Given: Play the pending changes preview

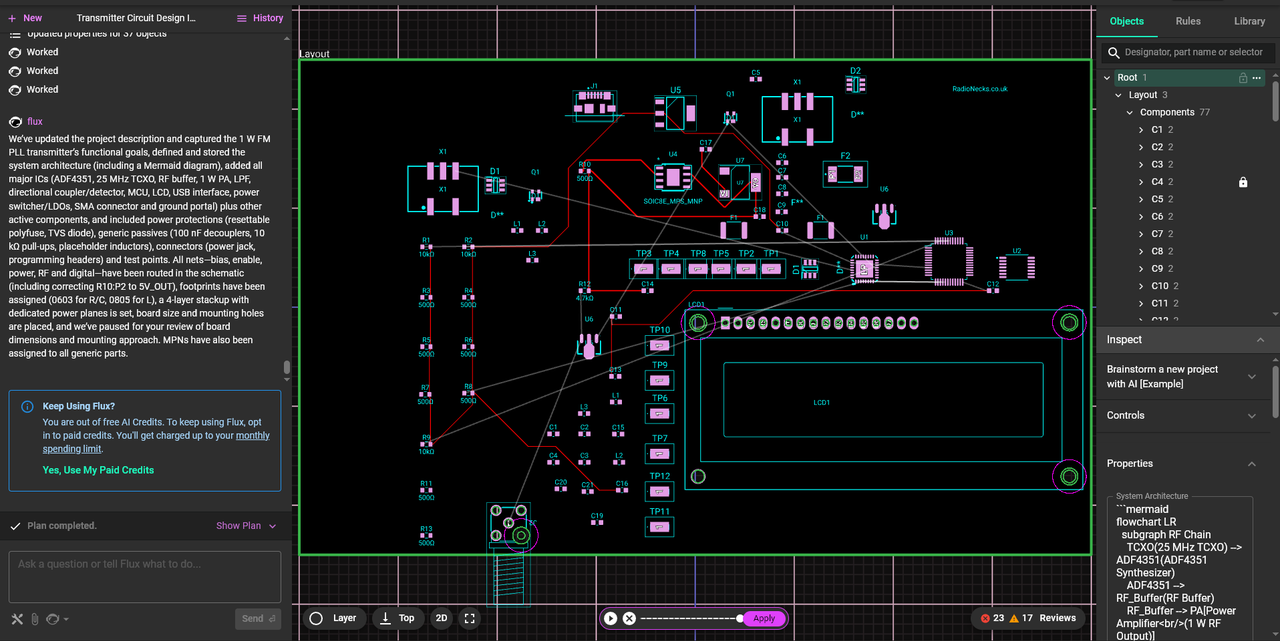Looking at the screenshot, I should [x=611, y=618].
